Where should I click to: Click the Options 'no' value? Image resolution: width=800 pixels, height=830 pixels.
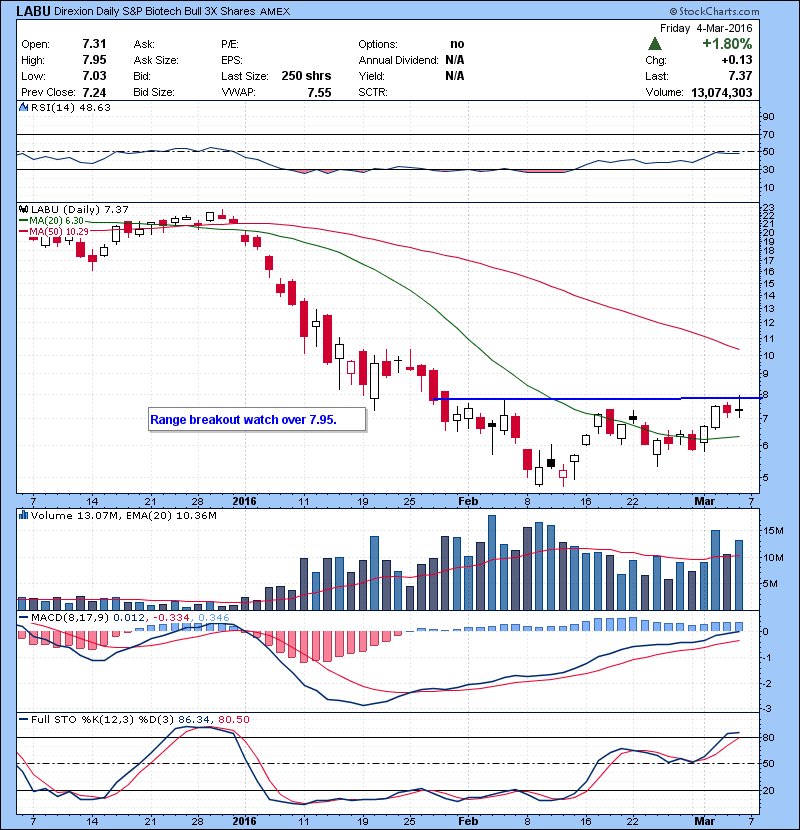457,44
